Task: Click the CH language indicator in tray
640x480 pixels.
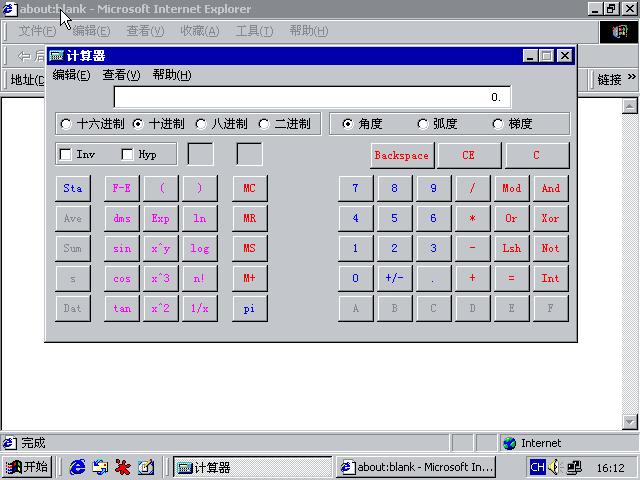Action: [537, 467]
